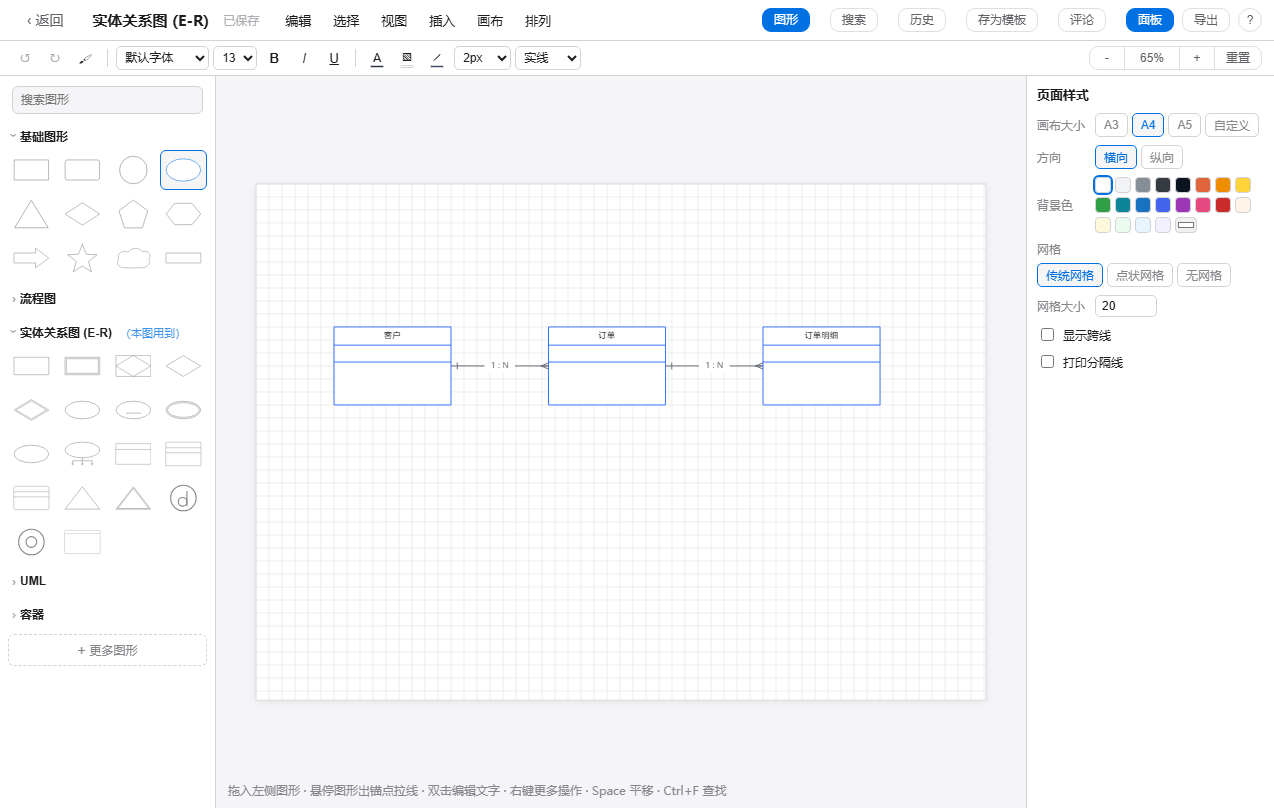Click the 搜索图形 search field
1274x808 pixels.
108,100
